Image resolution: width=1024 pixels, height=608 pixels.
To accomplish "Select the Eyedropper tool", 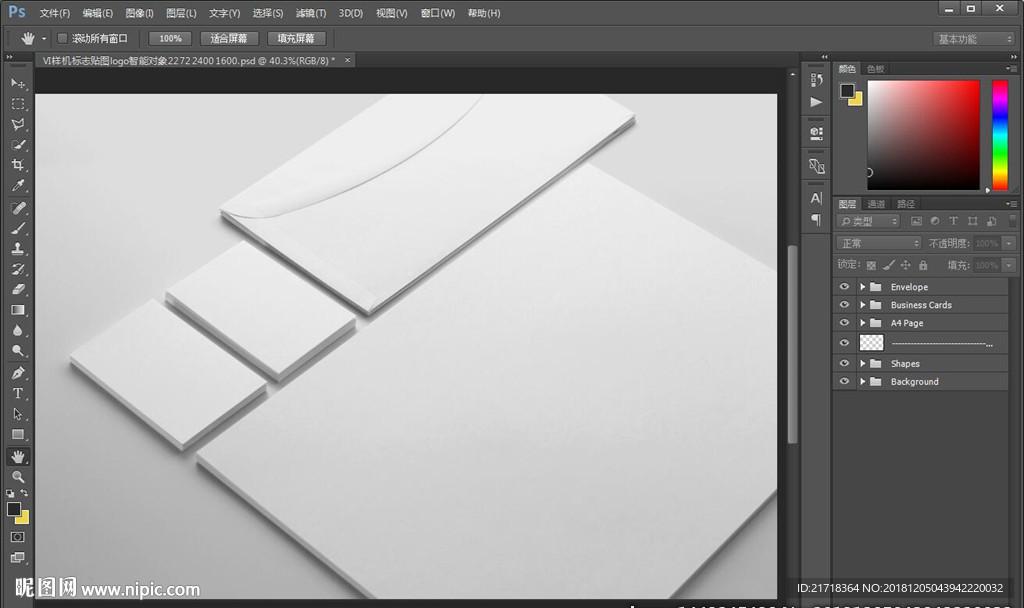I will tap(18, 186).
